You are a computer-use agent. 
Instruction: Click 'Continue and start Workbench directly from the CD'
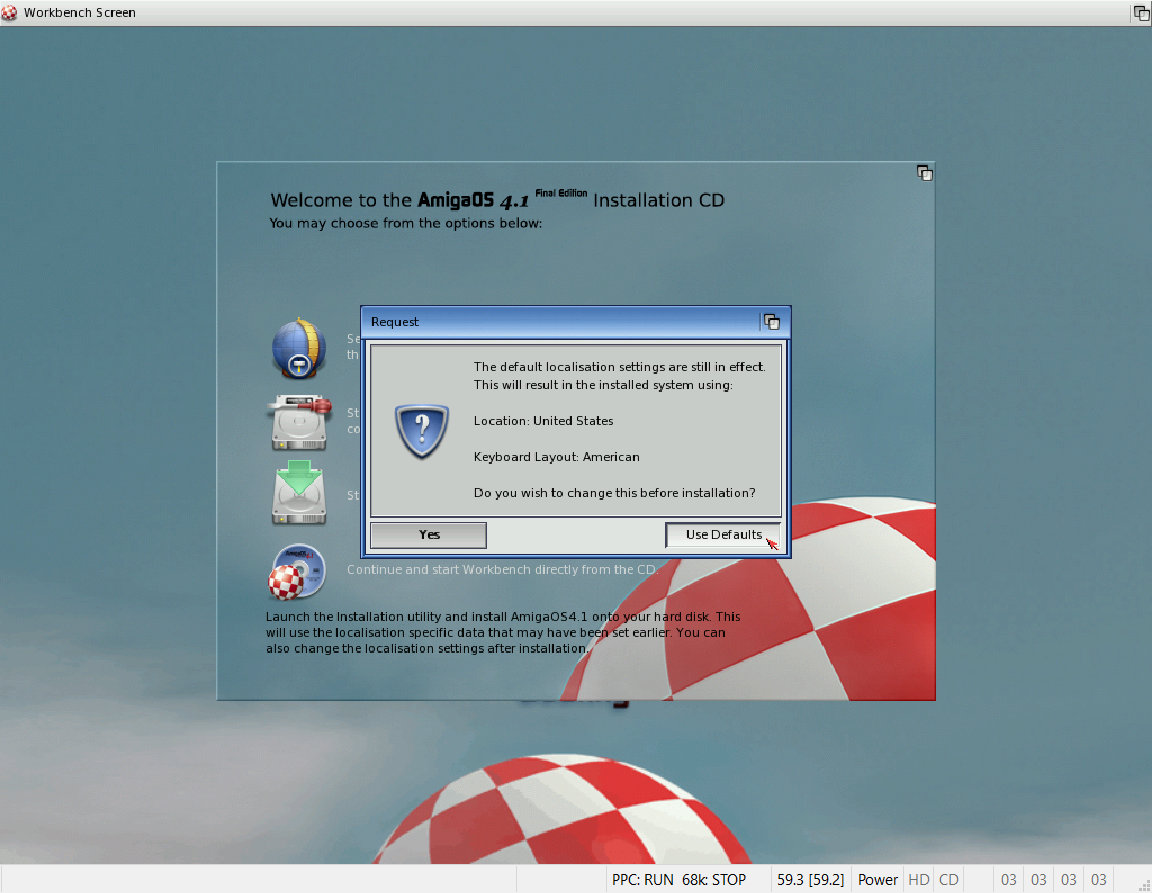pos(501,570)
